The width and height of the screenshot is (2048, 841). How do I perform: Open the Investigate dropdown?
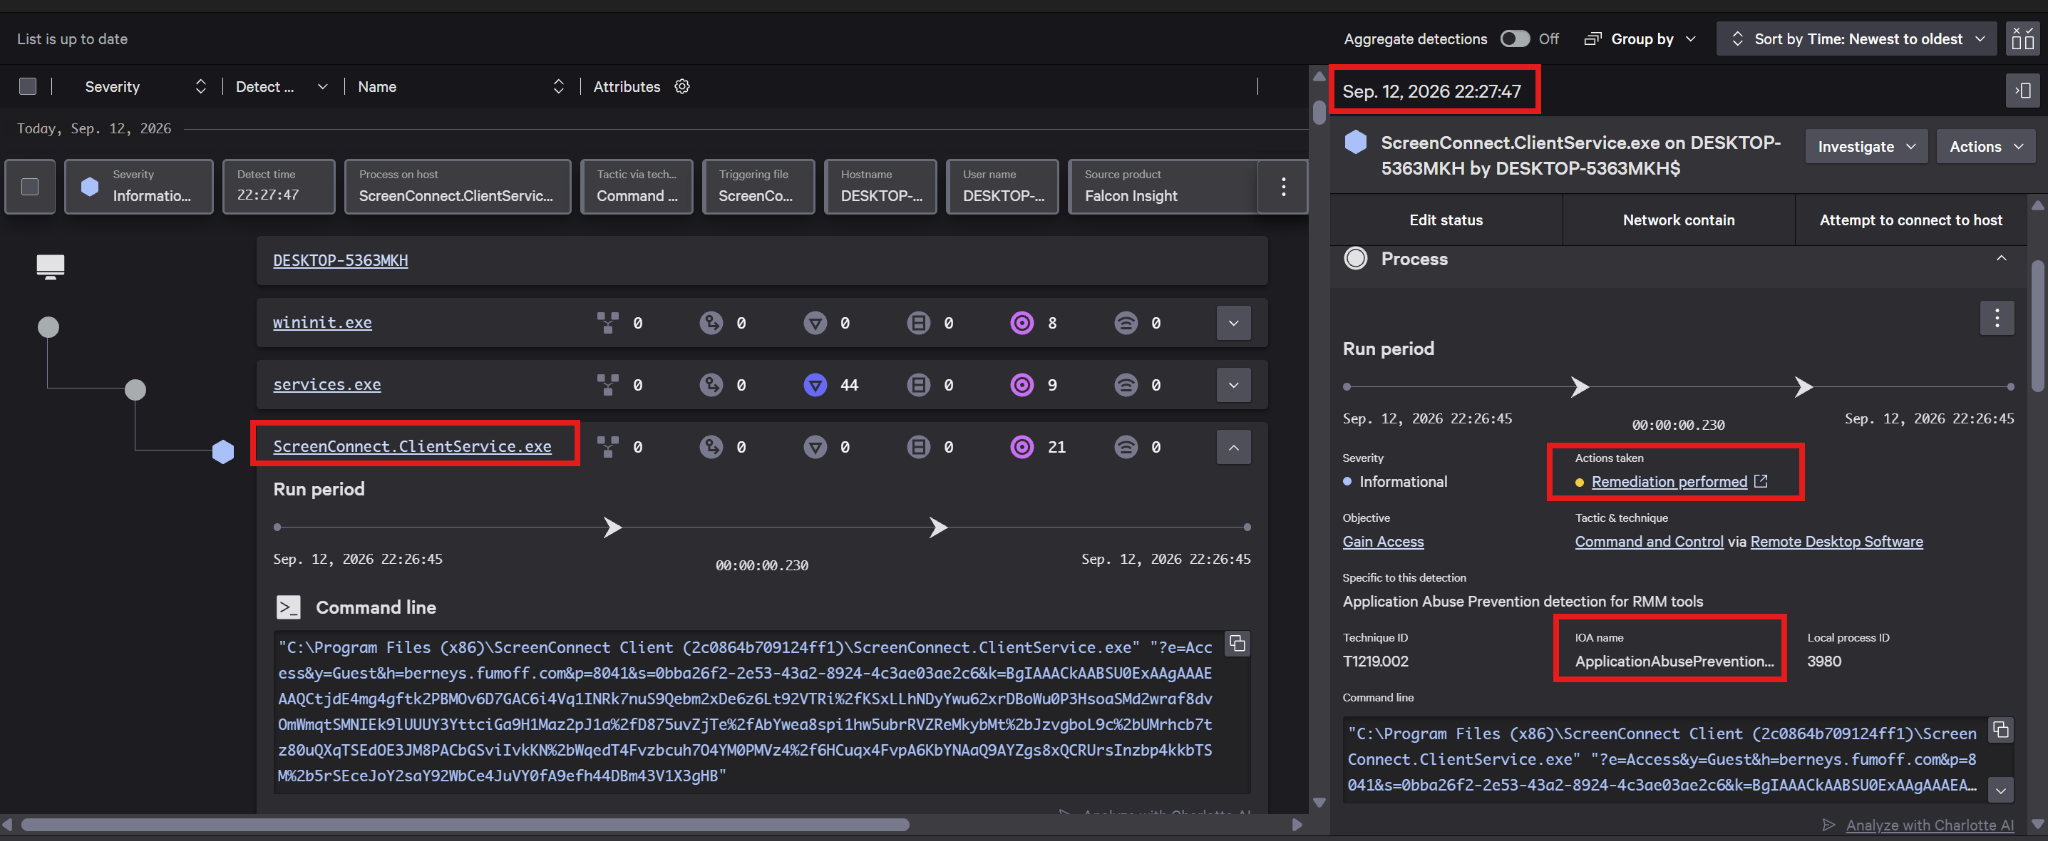coord(1866,147)
